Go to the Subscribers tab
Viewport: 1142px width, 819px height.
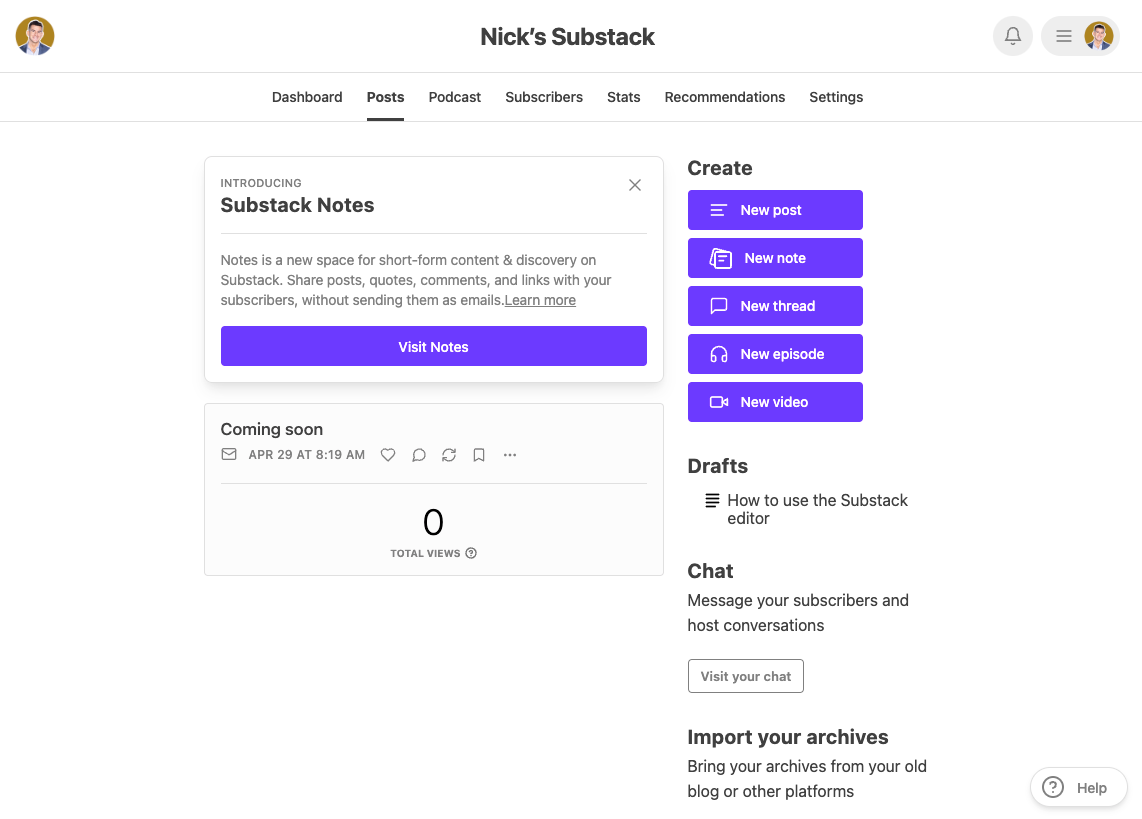(544, 97)
